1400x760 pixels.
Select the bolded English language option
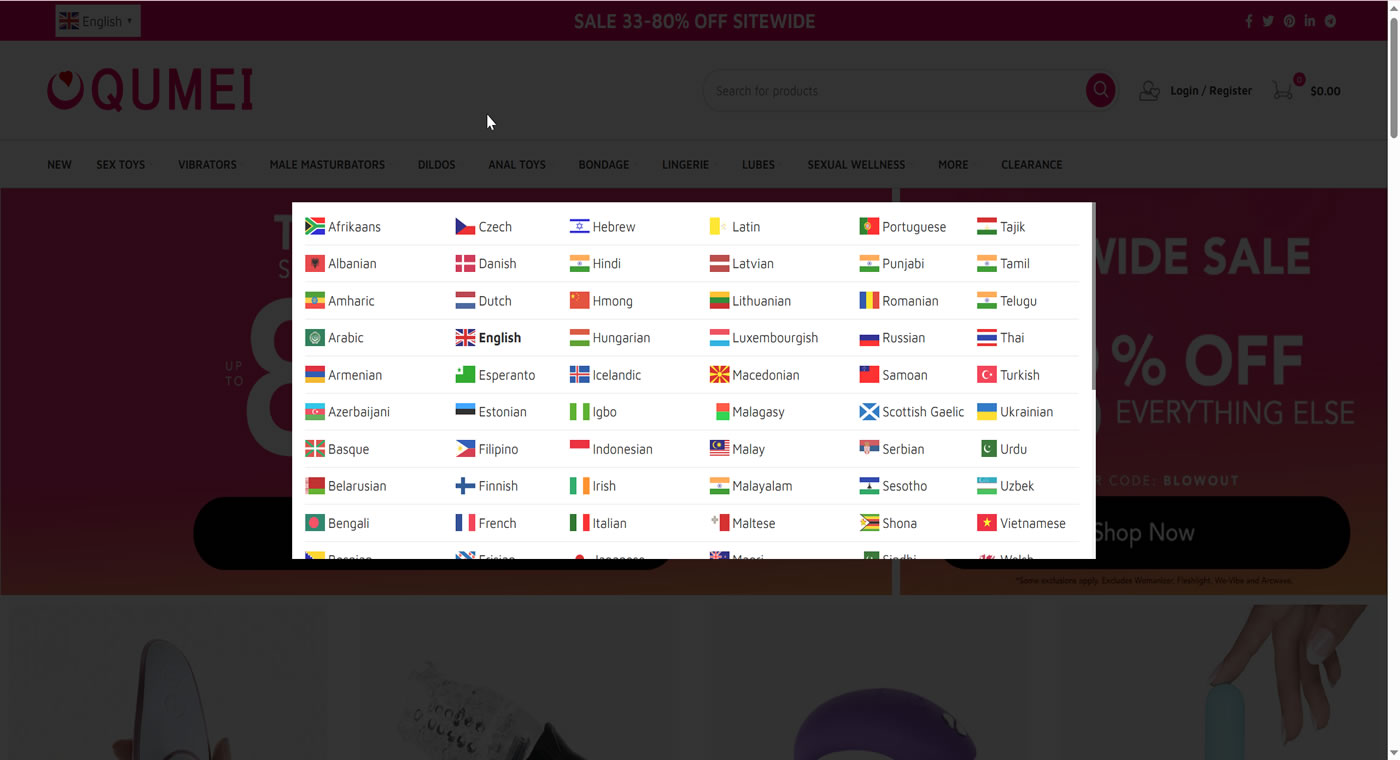488,338
